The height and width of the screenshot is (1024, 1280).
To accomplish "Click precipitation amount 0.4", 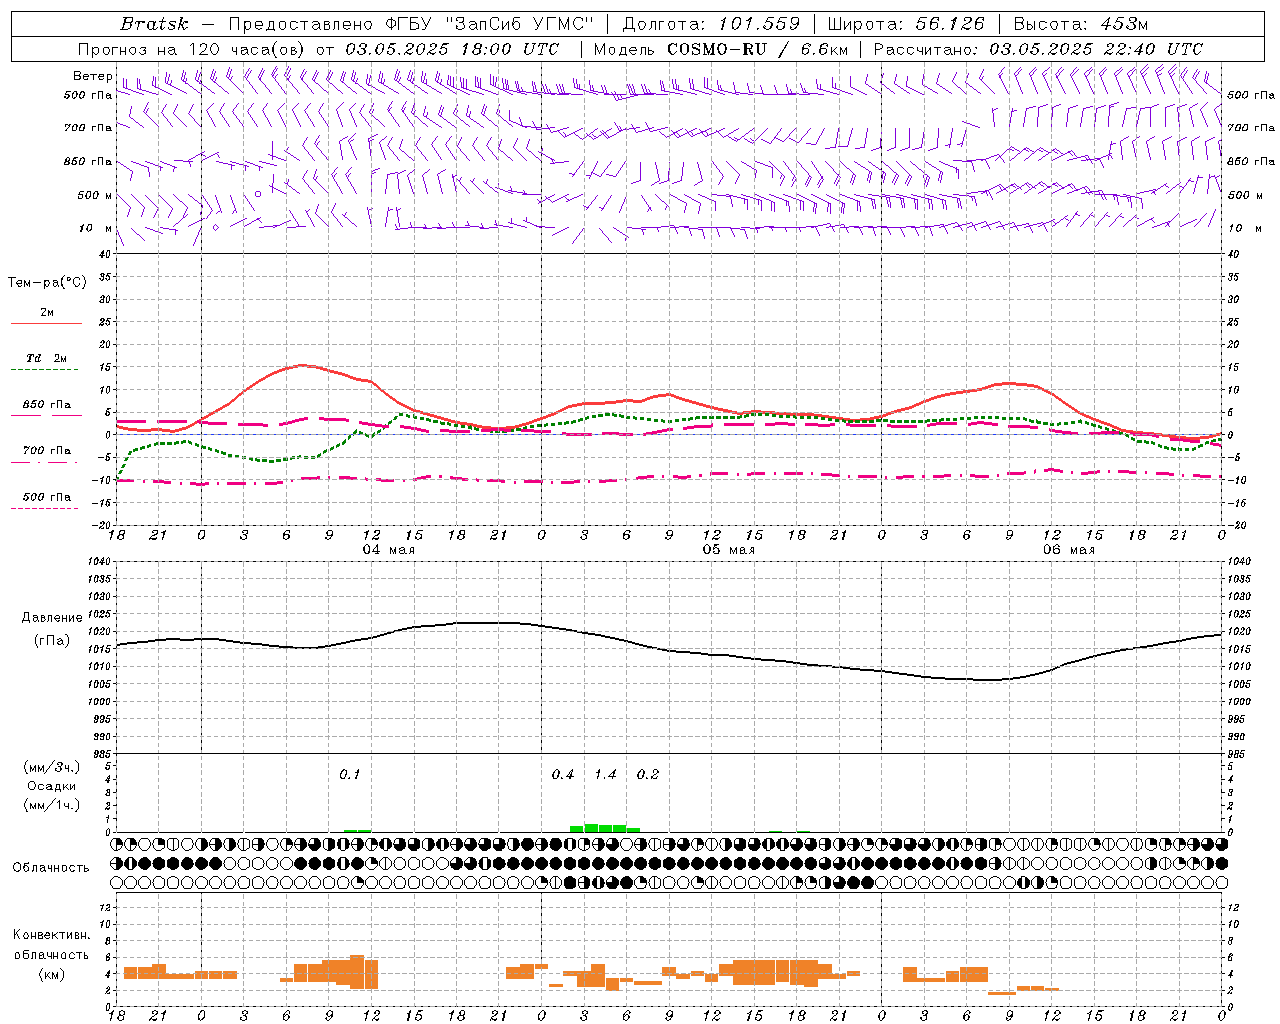I will click(563, 774).
